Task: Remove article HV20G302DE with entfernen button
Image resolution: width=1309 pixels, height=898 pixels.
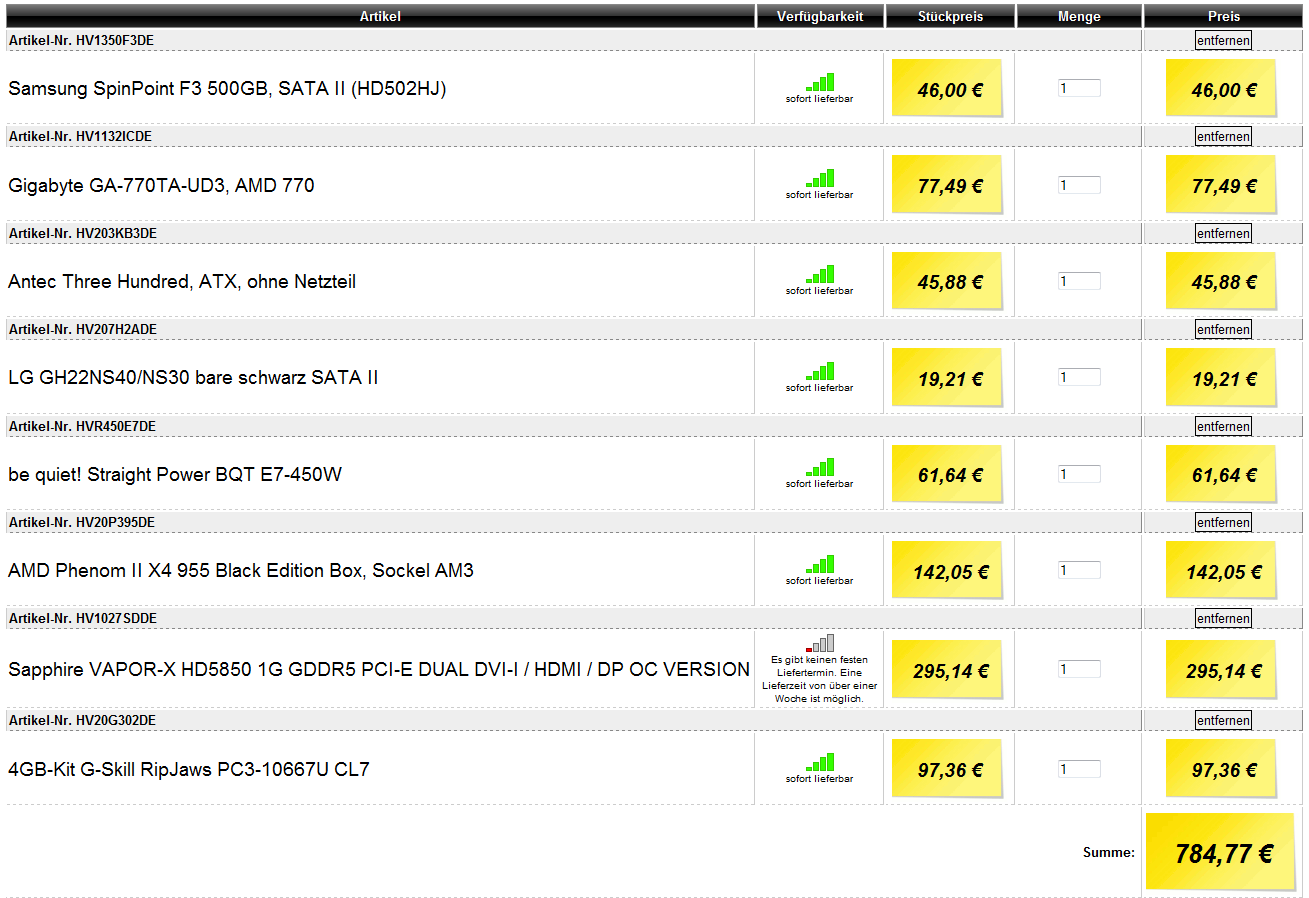Action: 1223,720
